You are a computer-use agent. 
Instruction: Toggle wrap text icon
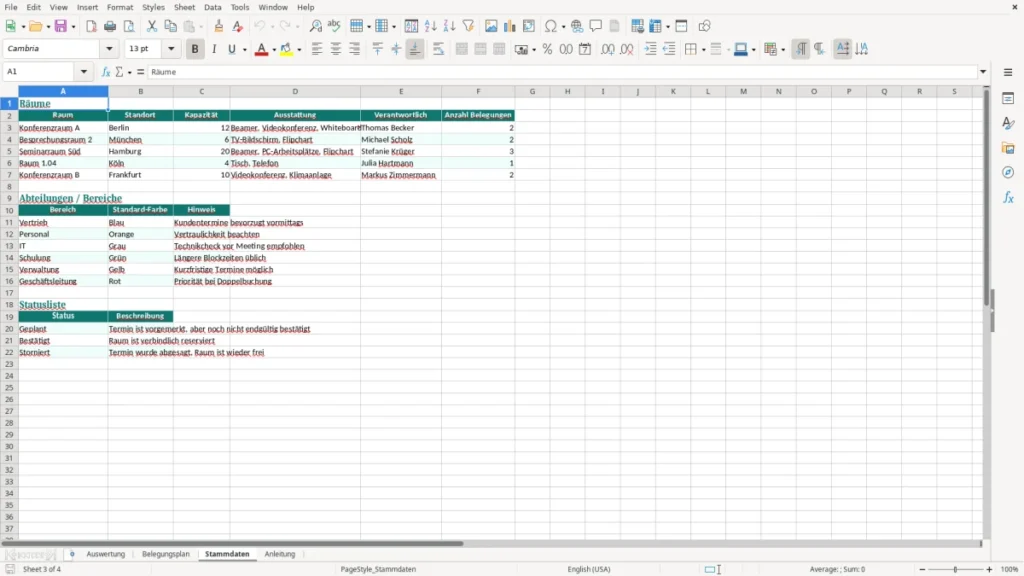click(438, 49)
